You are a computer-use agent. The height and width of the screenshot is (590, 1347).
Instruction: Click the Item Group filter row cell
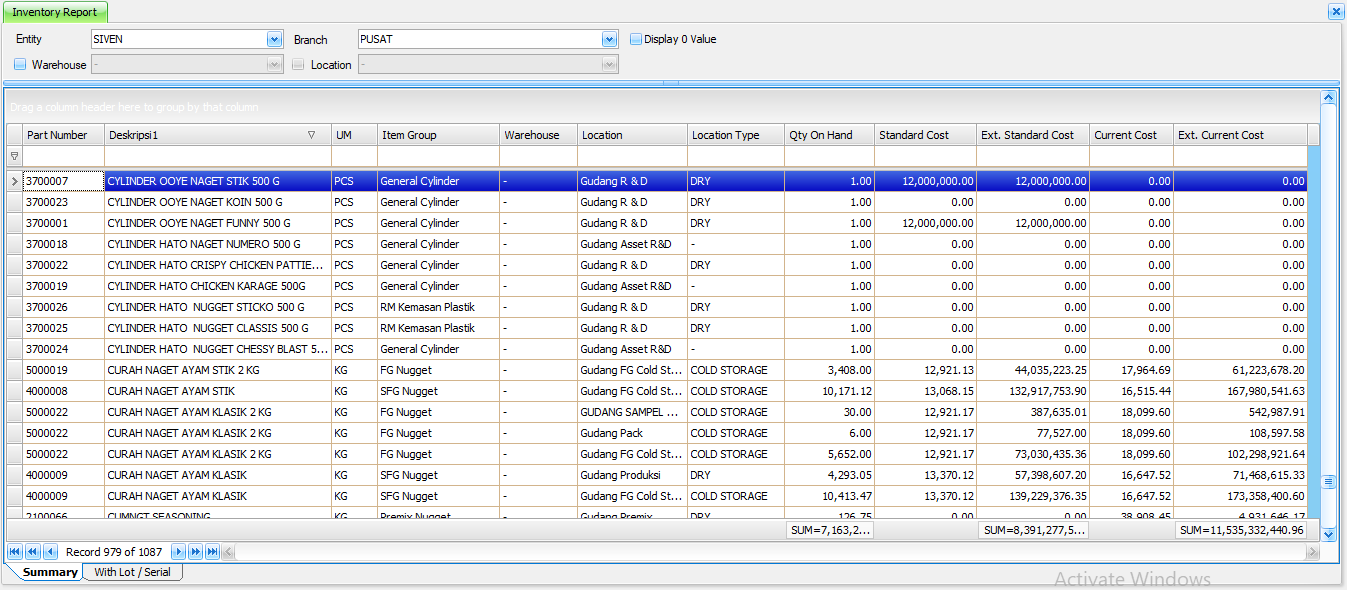(439, 156)
